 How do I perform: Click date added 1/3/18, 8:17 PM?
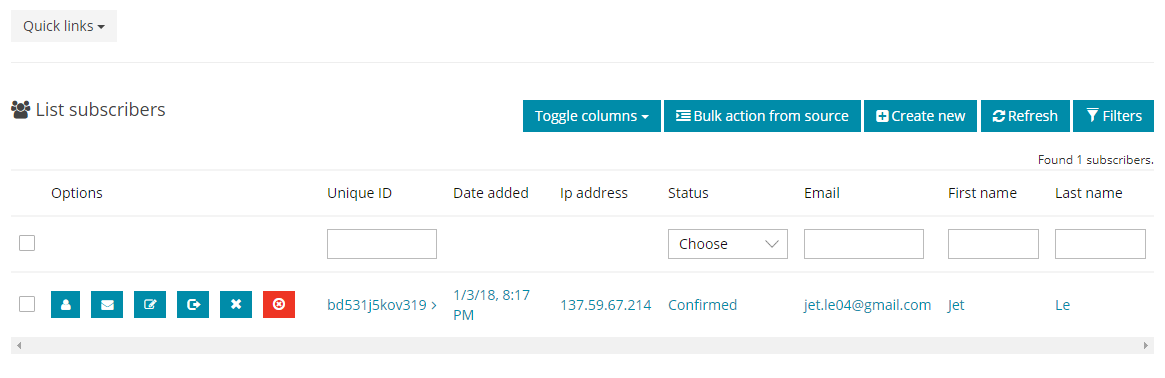(491, 304)
